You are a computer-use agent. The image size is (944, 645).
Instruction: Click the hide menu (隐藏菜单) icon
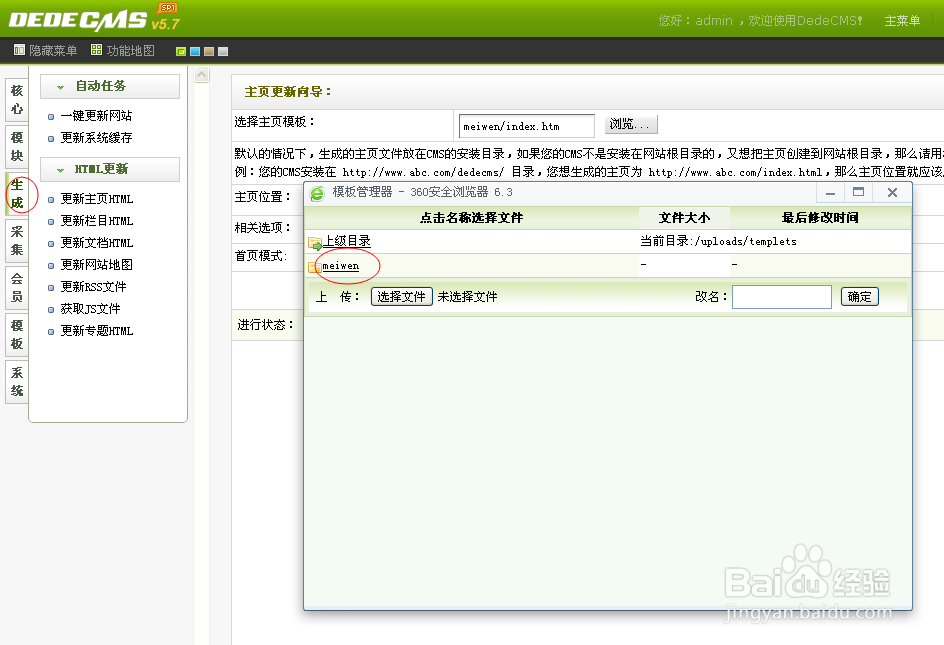click(20, 50)
